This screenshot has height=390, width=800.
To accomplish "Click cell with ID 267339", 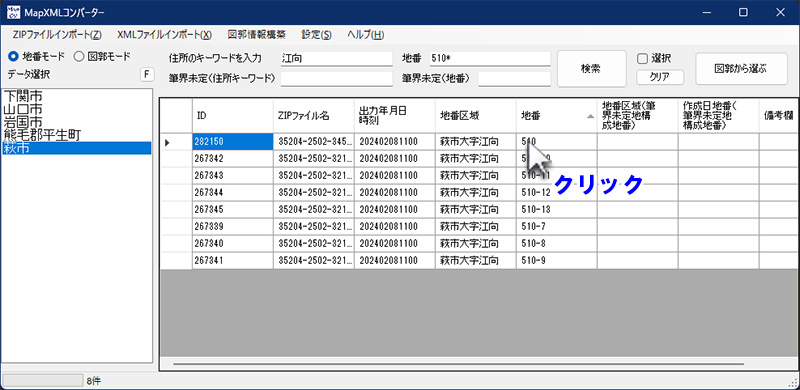I will [233, 226].
